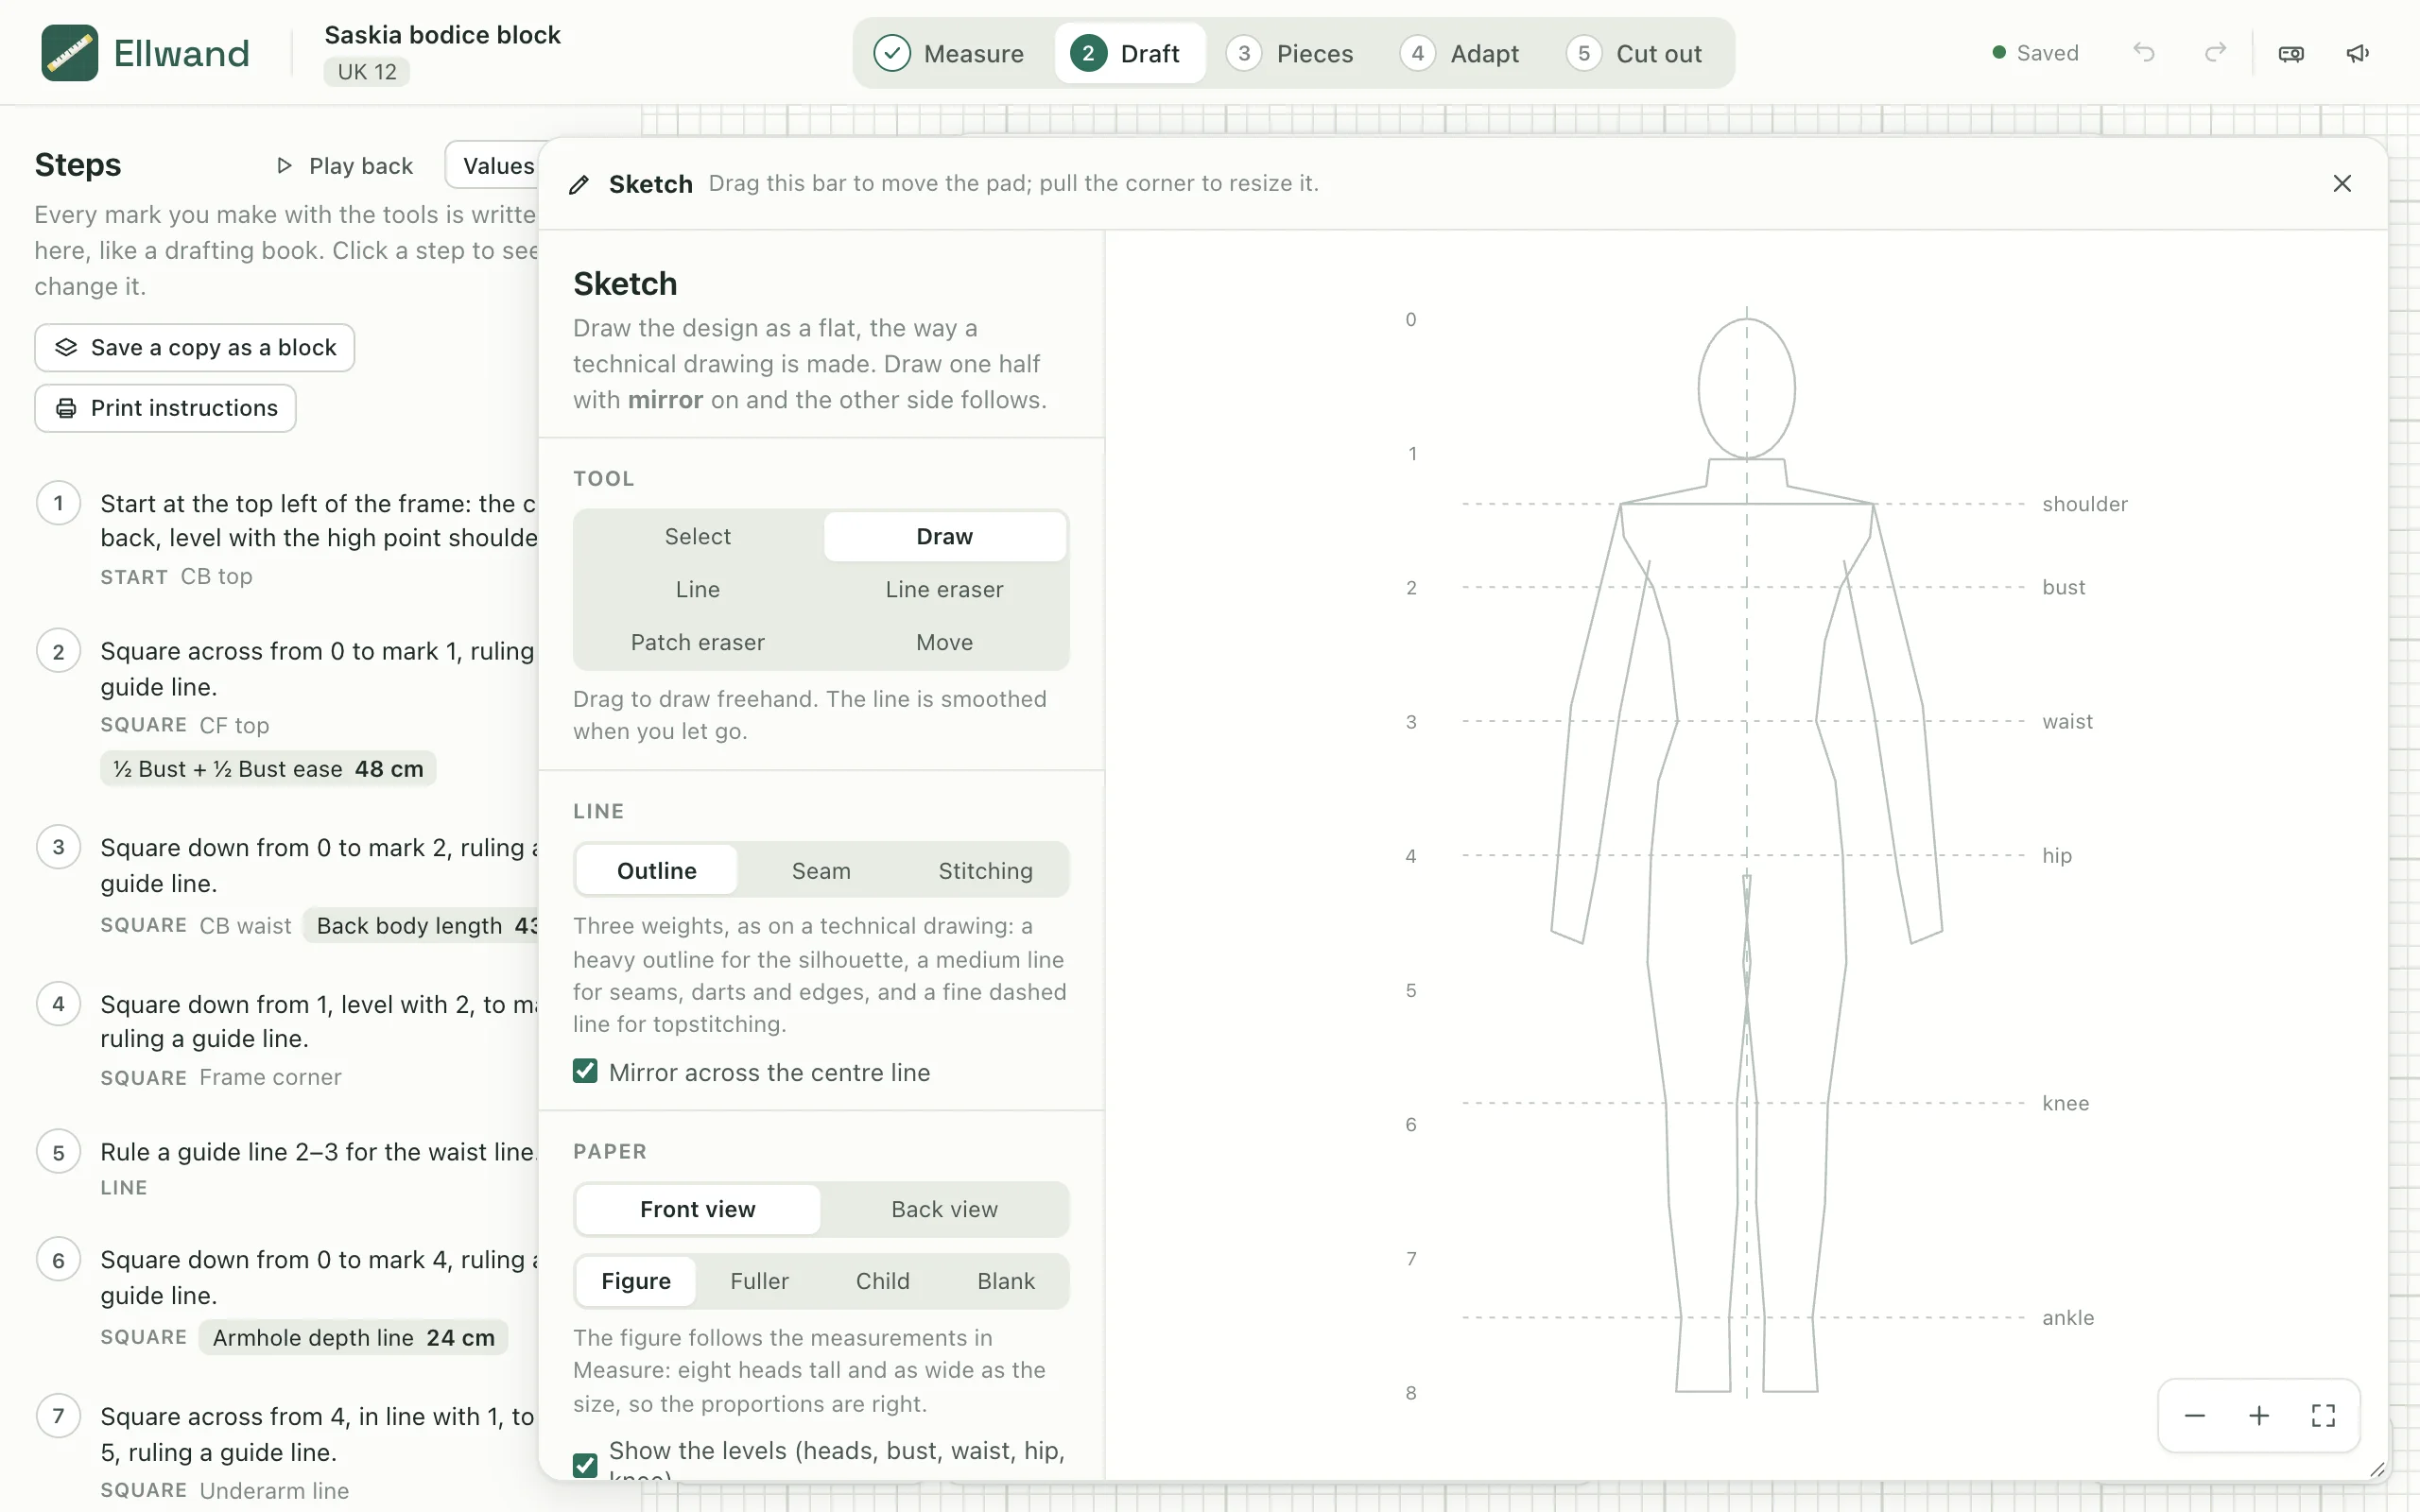Select the Blank paper option

1006,1281
